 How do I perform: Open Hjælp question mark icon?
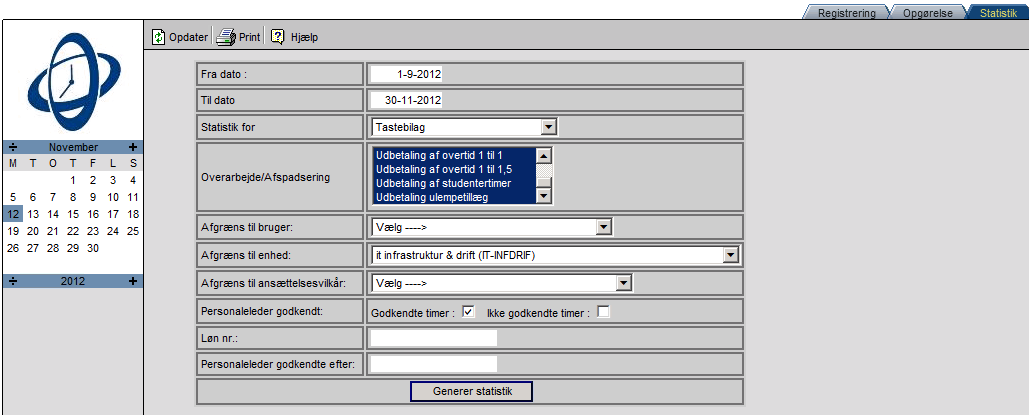278,37
